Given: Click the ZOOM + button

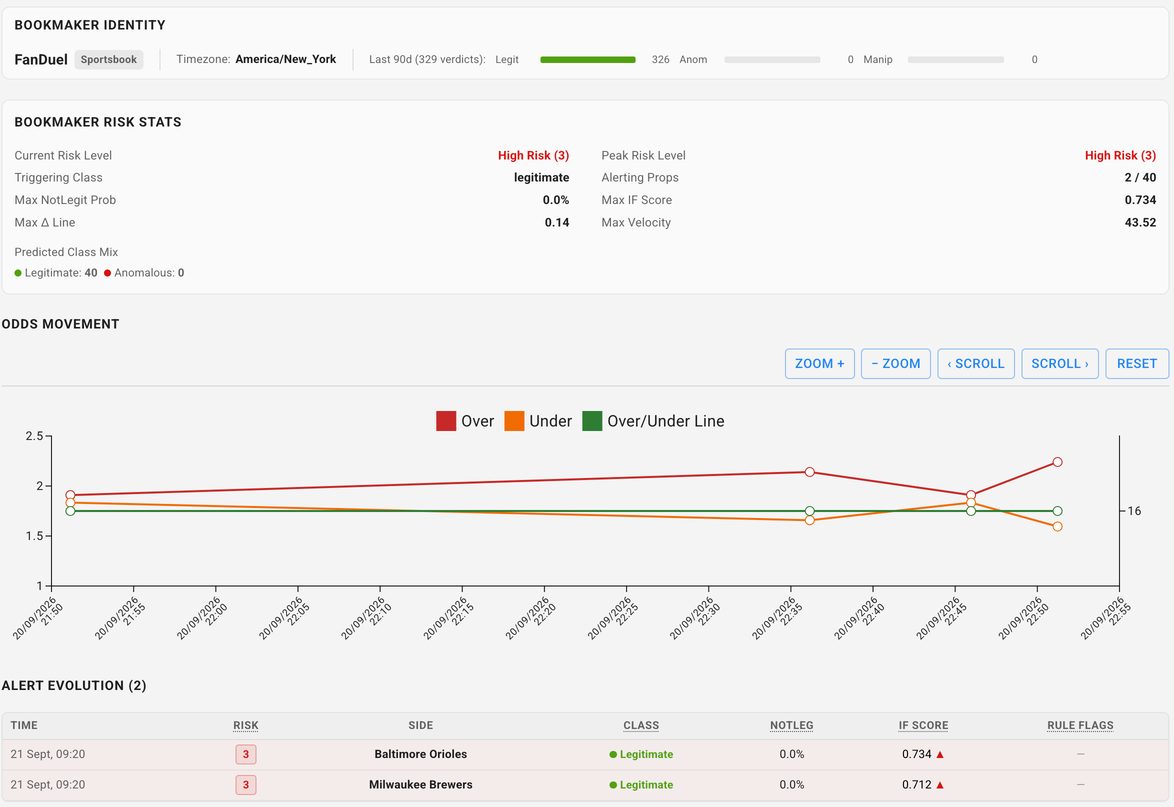Looking at the screenshot, I should click(820, 364).
